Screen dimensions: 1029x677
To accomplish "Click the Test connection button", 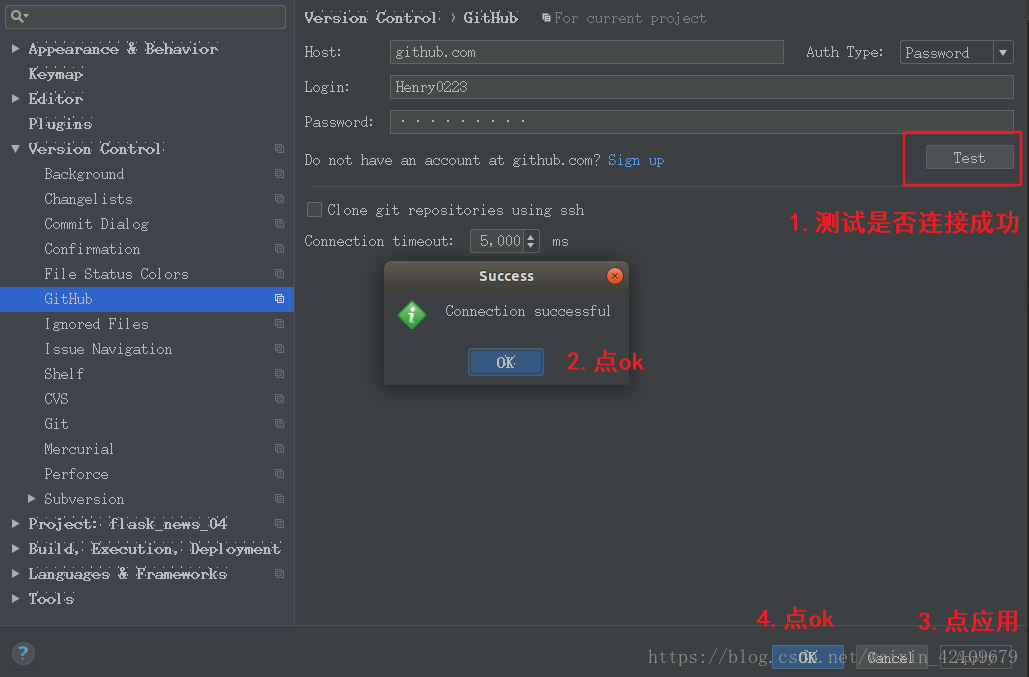I will (969, 157).
